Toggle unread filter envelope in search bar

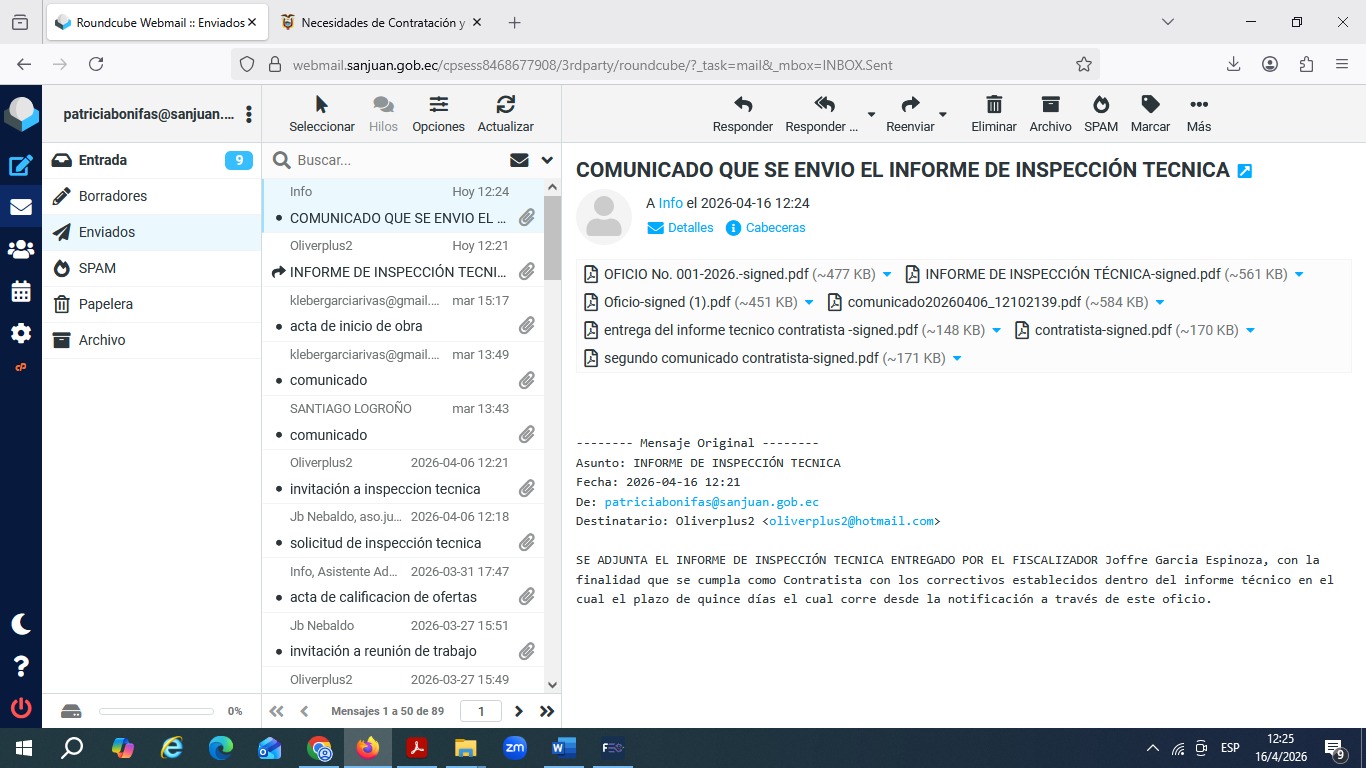click(x=519, y=160)
